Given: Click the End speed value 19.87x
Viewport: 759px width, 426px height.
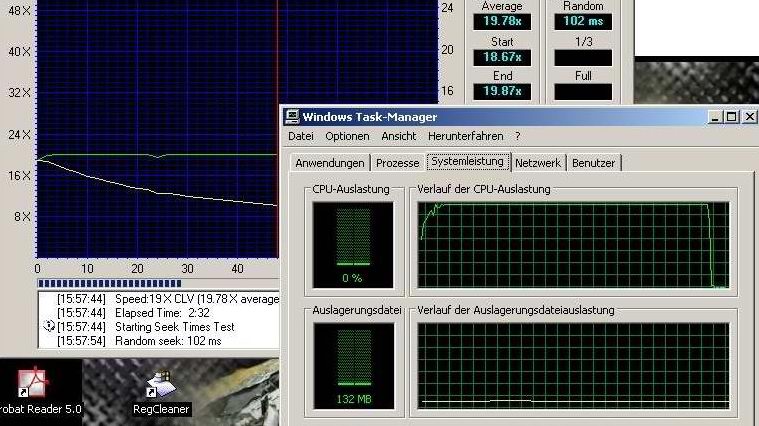Looking at the screenshot, I should (502, 91).
